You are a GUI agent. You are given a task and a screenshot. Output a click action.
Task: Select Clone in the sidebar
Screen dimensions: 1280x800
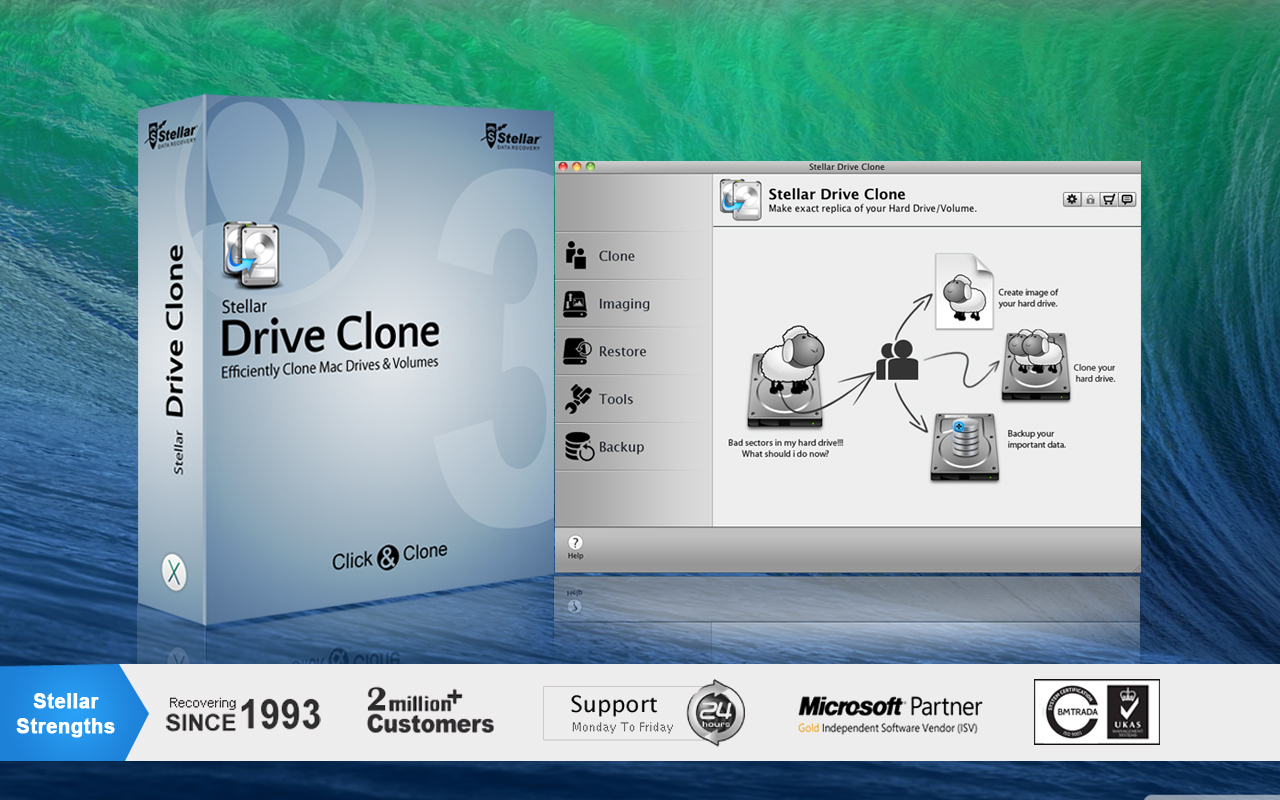coord(633,256)
